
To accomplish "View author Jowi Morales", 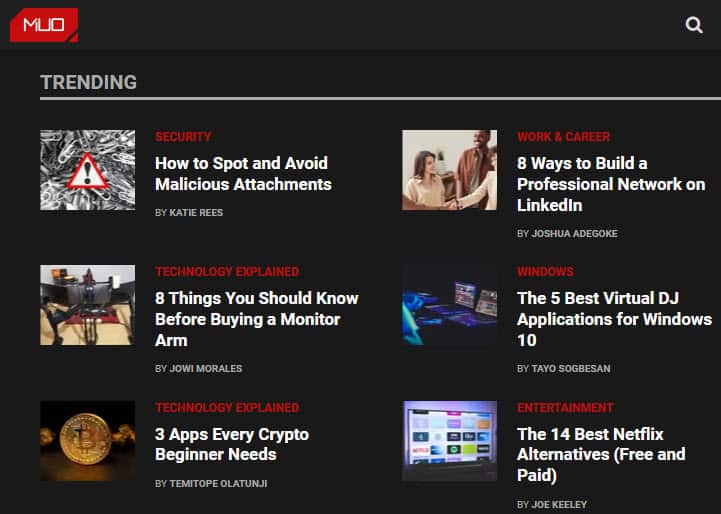I will 206,369.
